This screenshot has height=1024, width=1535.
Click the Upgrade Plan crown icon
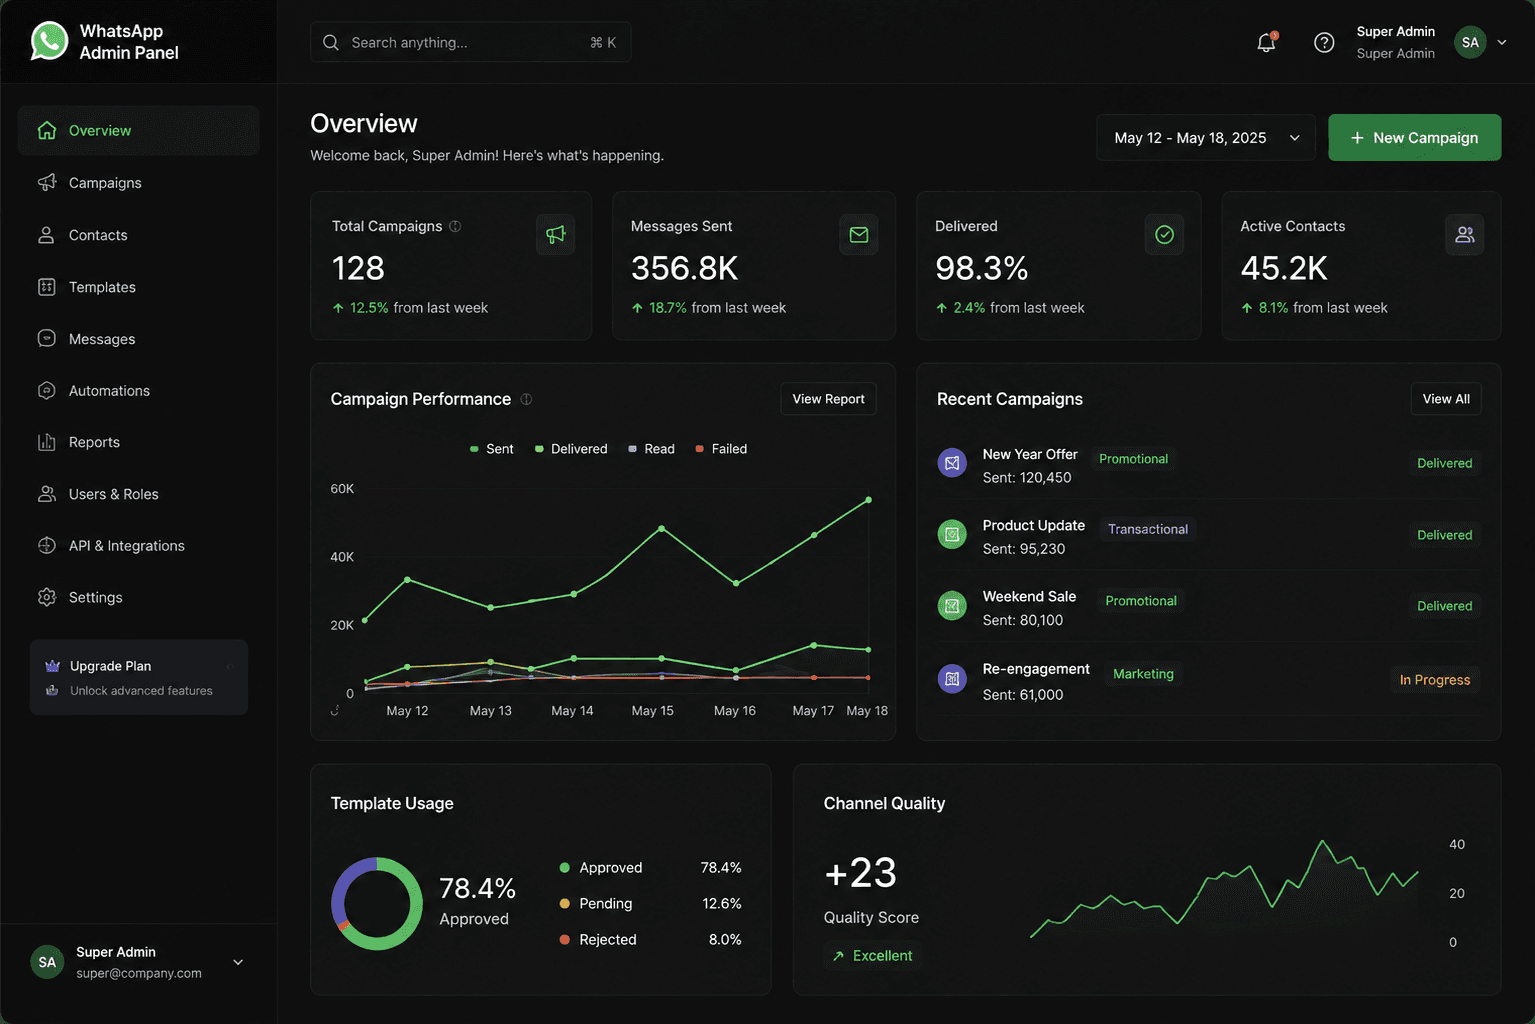53,666
